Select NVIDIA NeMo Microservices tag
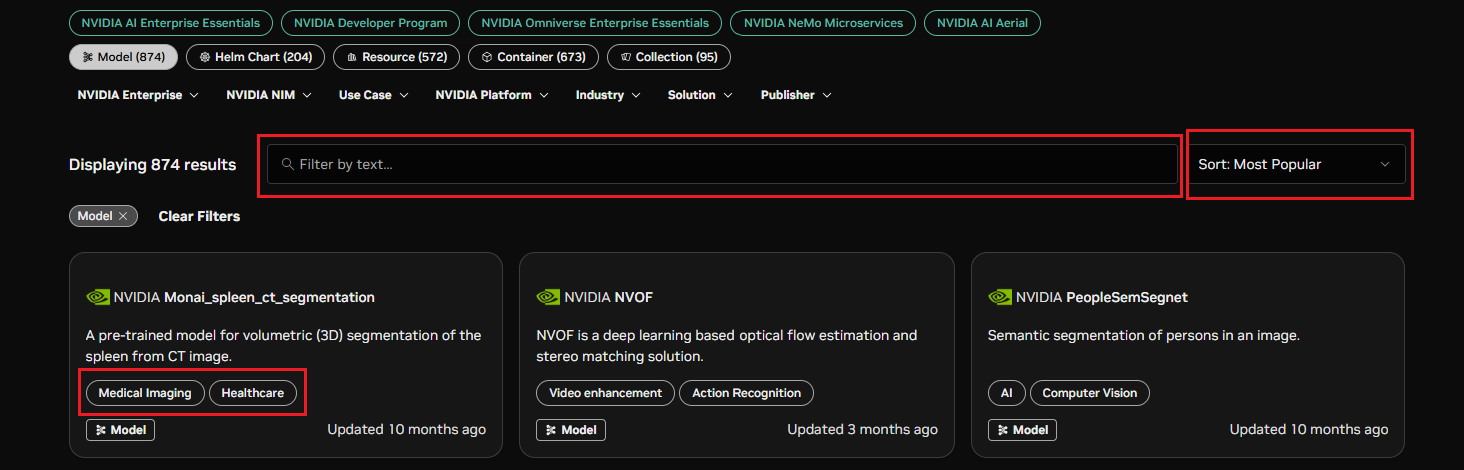1464x470 pixels. 823,23
